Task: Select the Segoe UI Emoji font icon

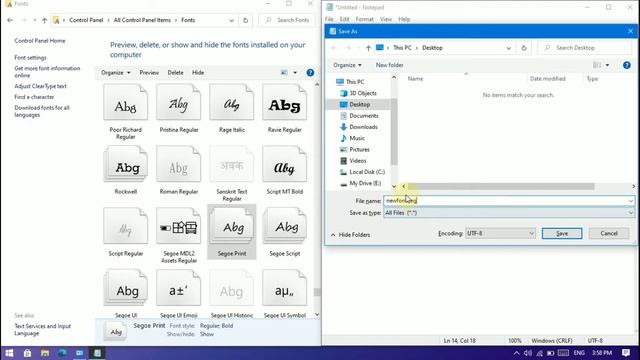Action: 178,288
